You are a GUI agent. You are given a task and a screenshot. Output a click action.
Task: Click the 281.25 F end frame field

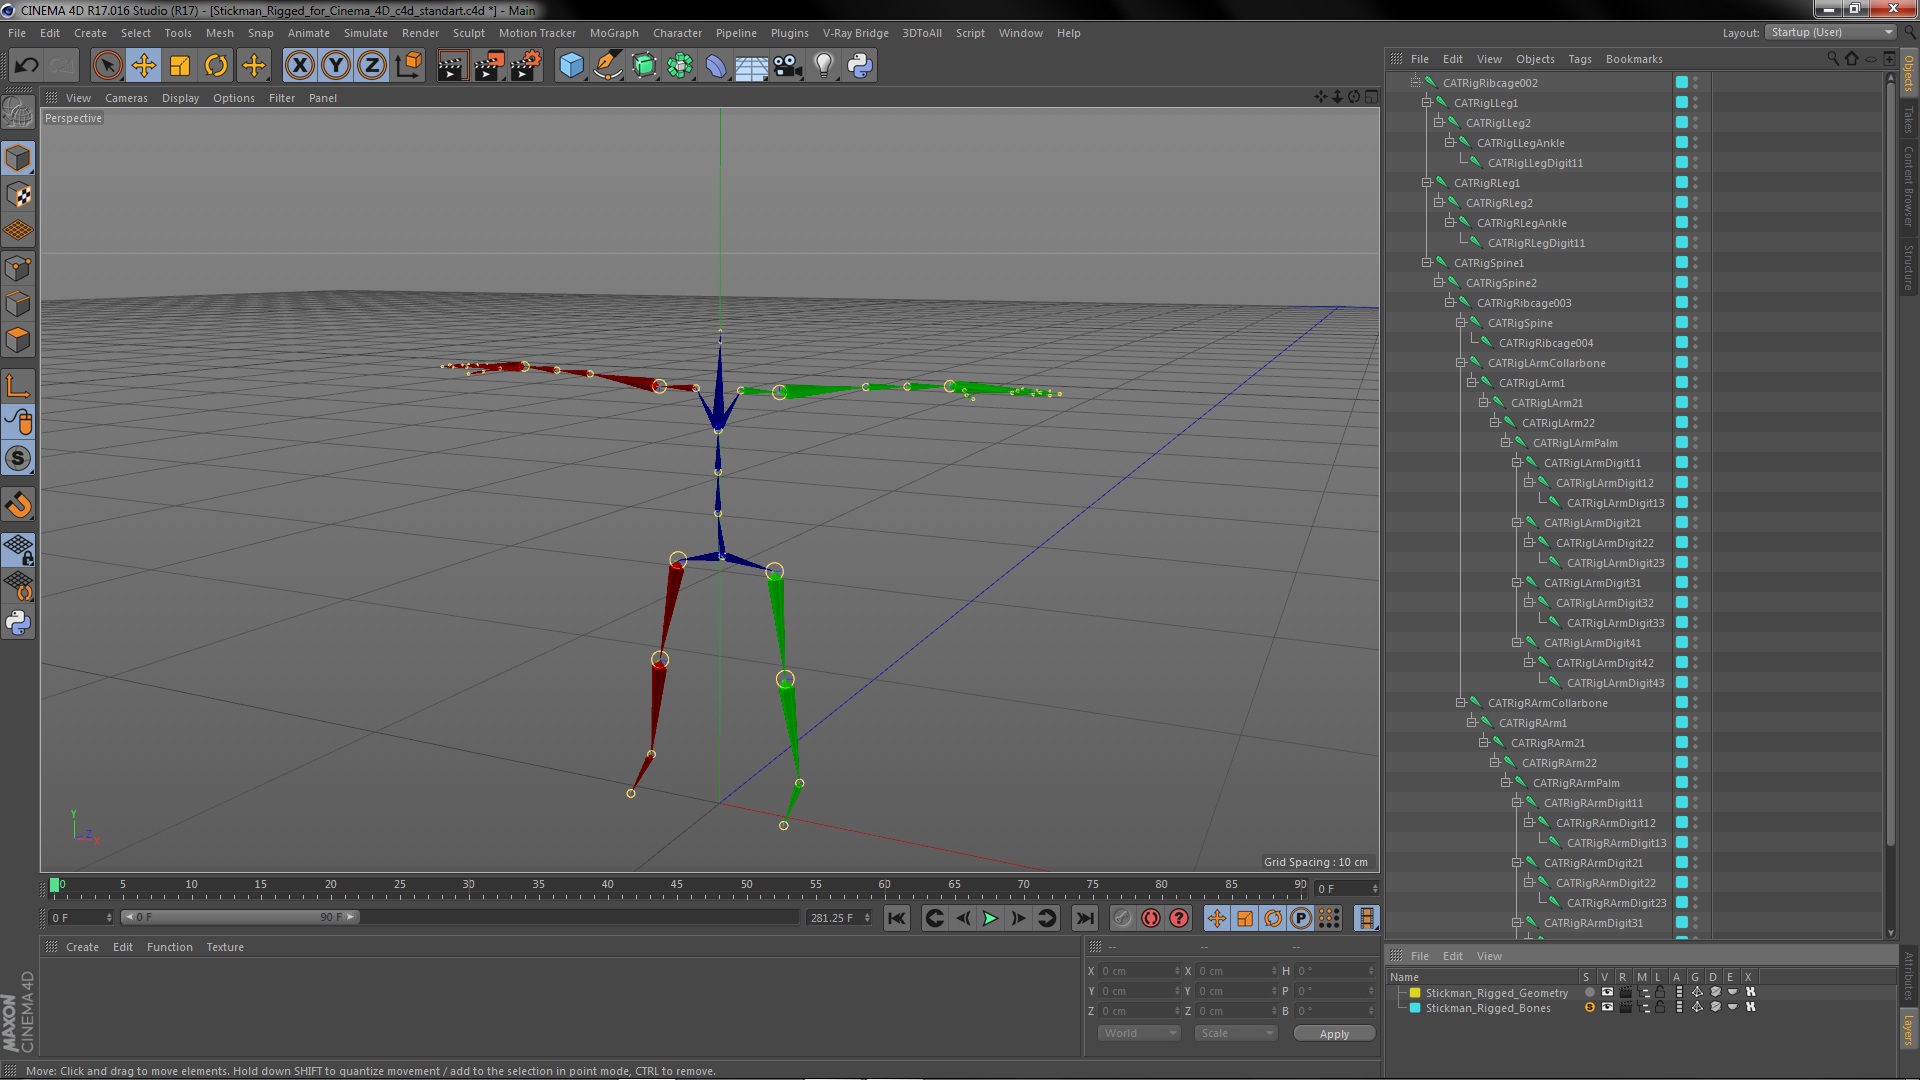[839, 918]
